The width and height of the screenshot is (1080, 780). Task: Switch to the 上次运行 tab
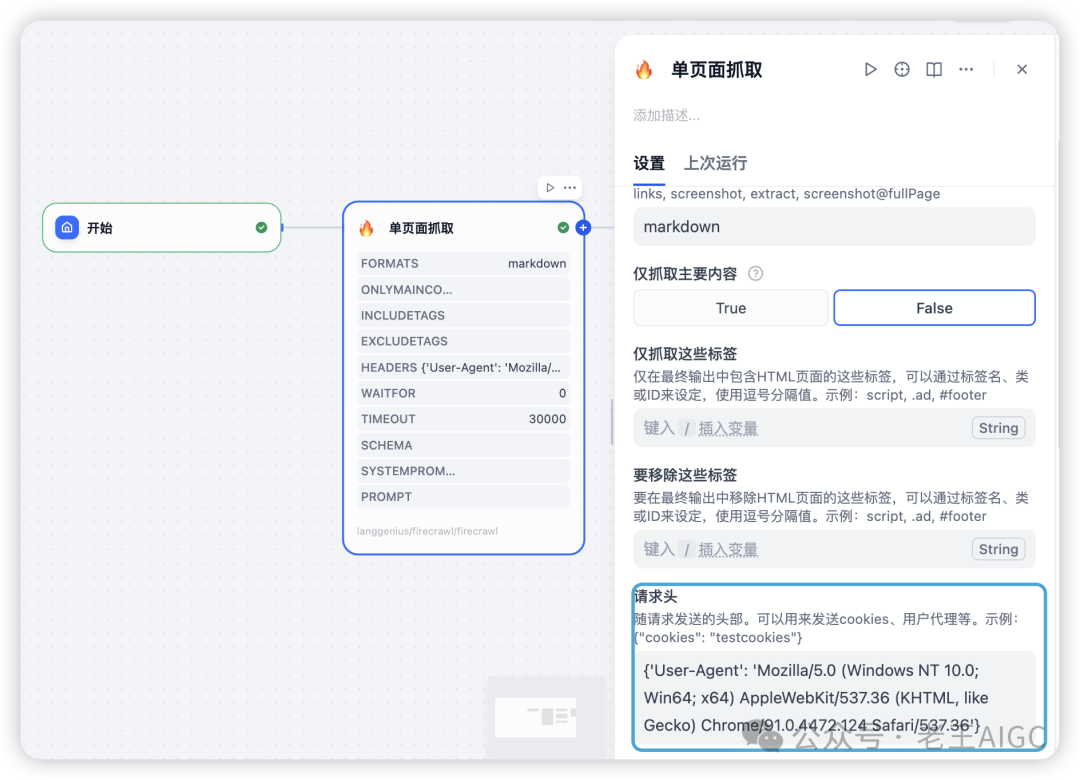(715, 164)
